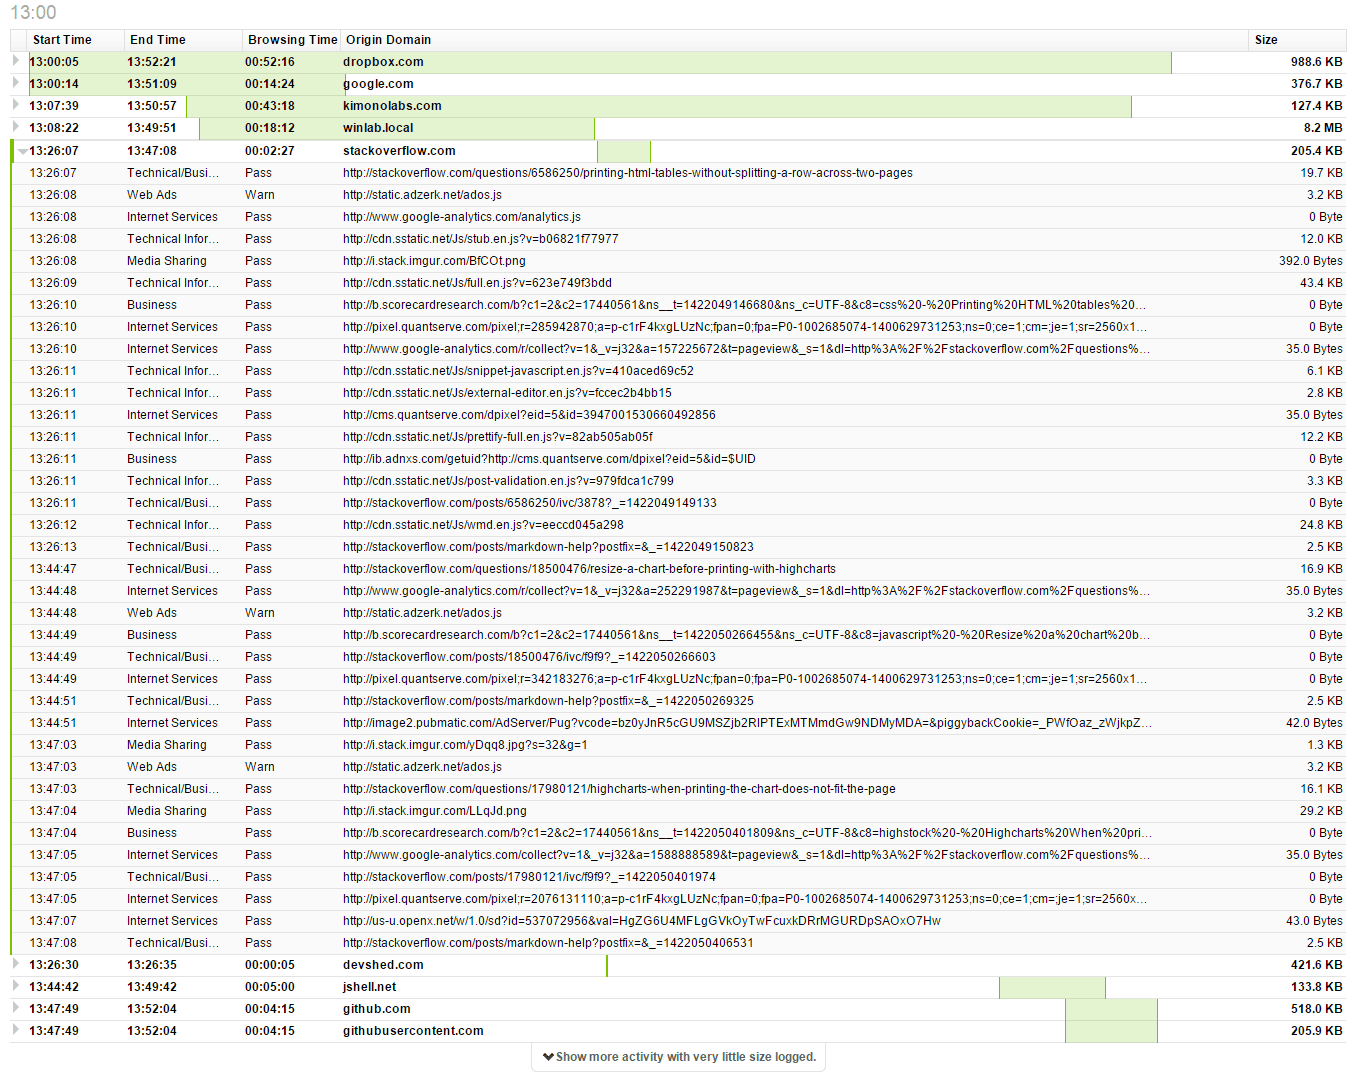1366x1082 pixels.
Task: Select the devshed.com domain name
Action: click(x=383, y=965)
